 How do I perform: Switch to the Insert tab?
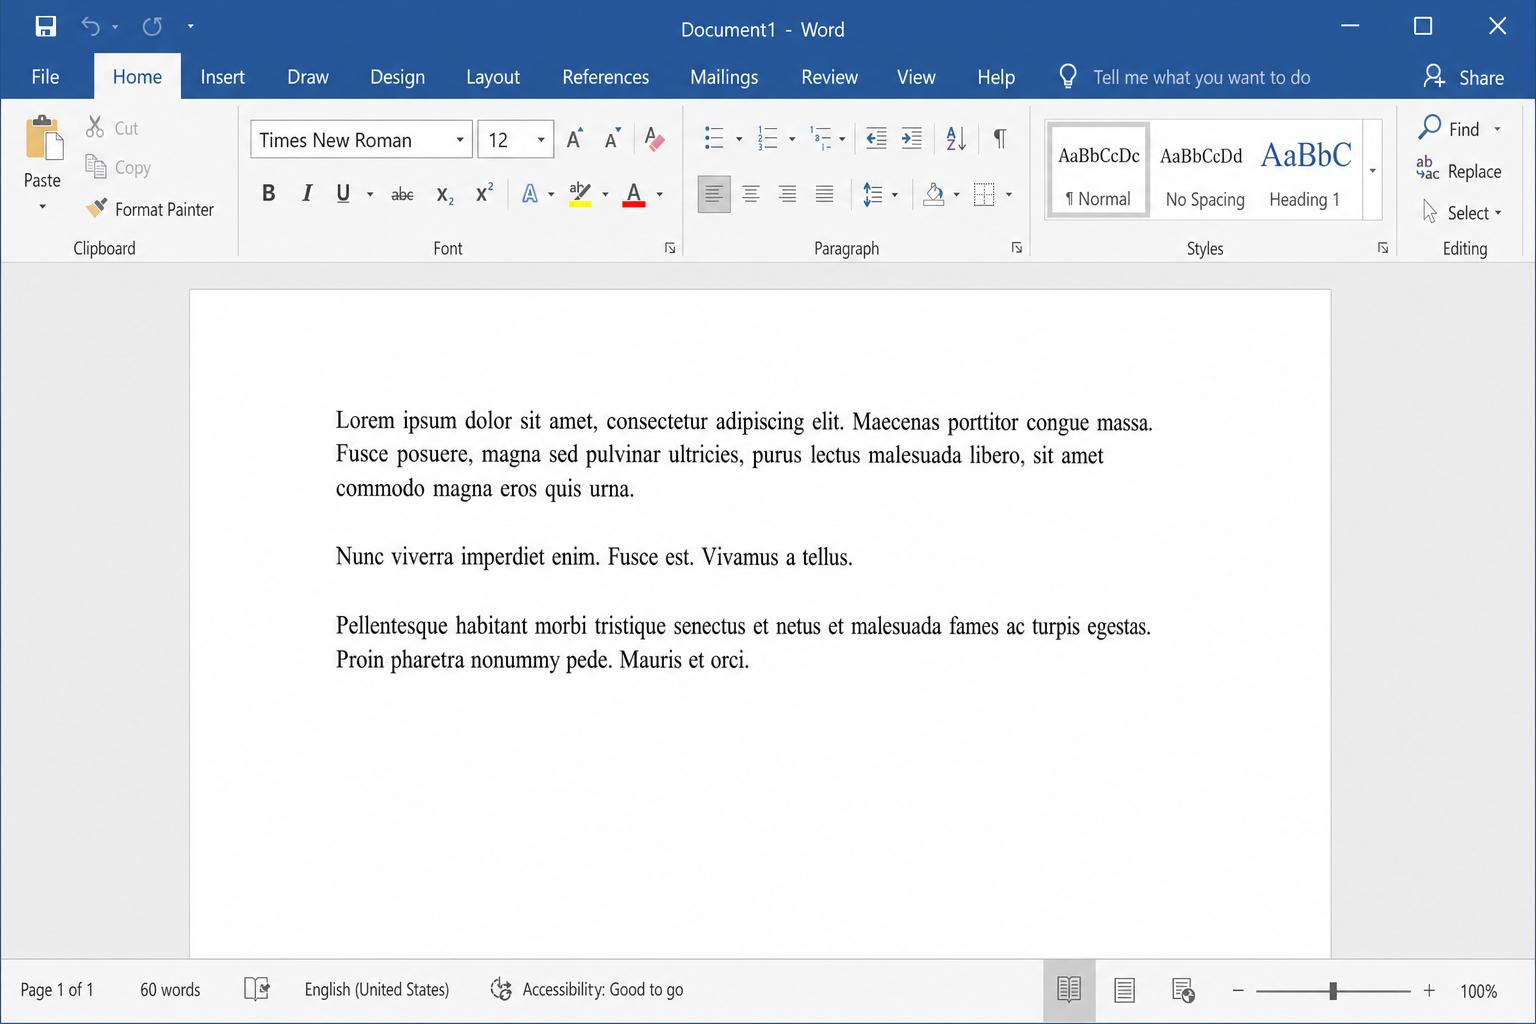[222, 77]
